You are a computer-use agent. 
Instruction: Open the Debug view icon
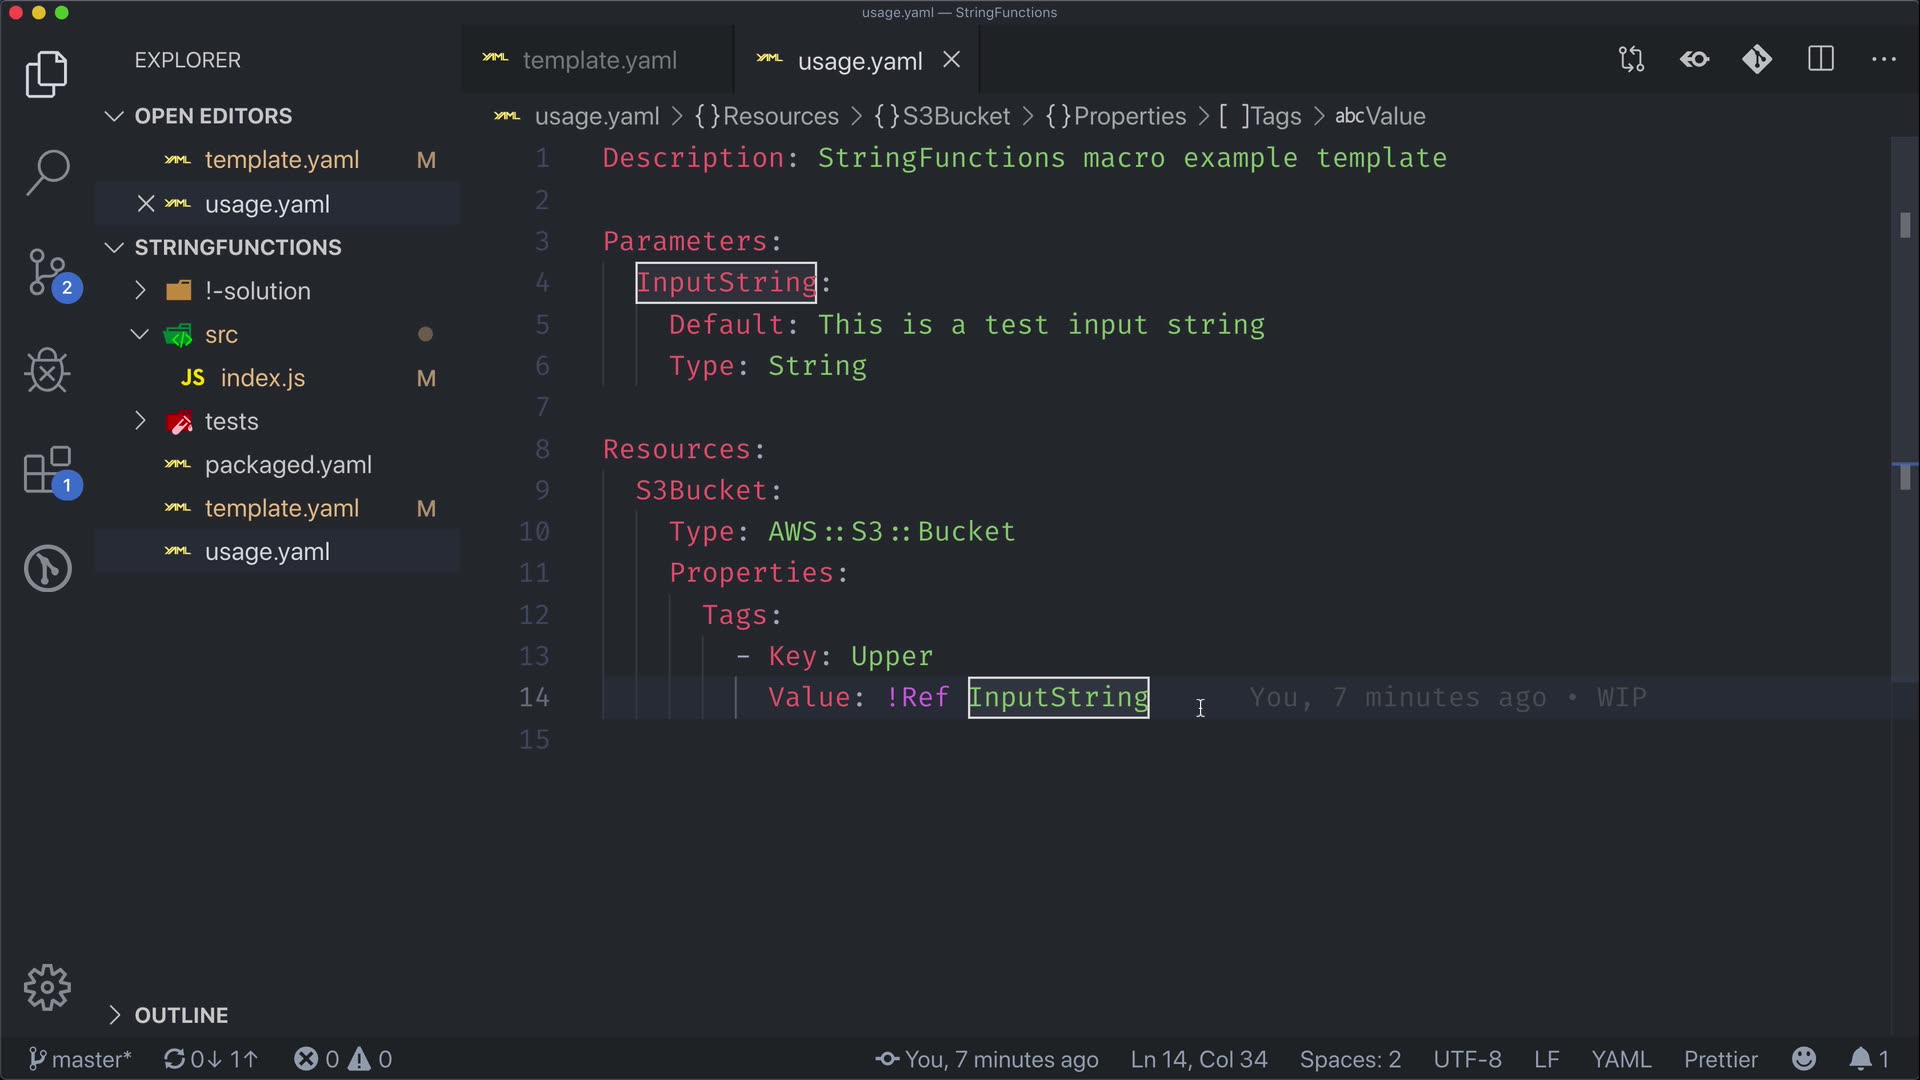coord(47,371)
